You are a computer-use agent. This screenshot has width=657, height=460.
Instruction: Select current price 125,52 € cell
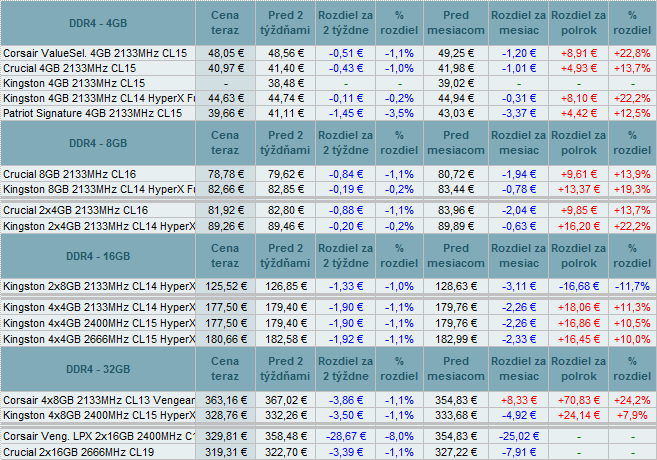pos(226,287)
